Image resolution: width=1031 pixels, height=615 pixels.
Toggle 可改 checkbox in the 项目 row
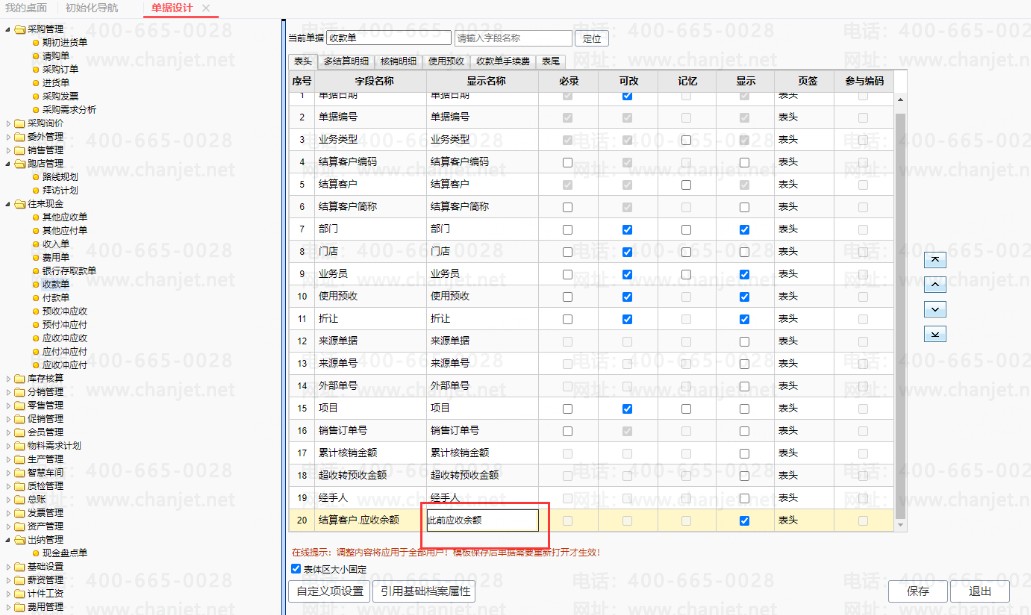[627, 408]
